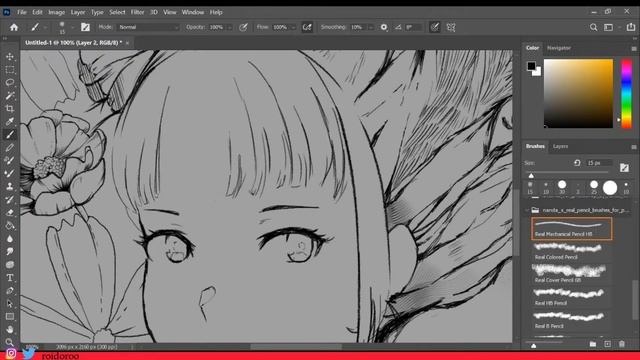Collapse the real pencil brushes folder
The height and width of the screenshot is (360, 640).
tap(527, 211)
